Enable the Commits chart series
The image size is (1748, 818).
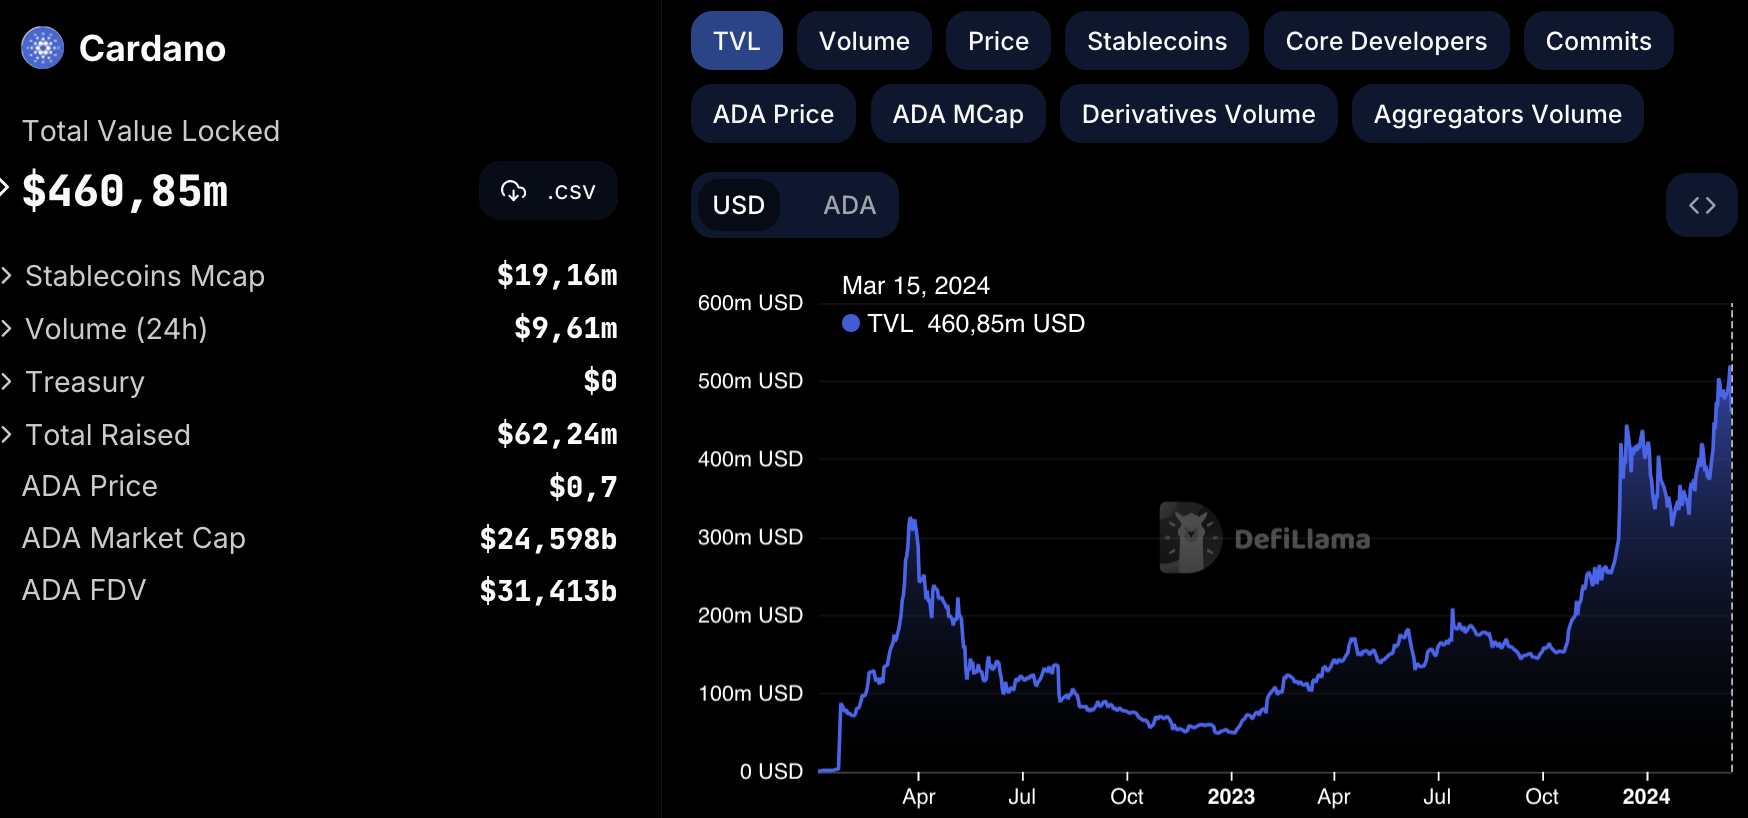point(1597,41)
